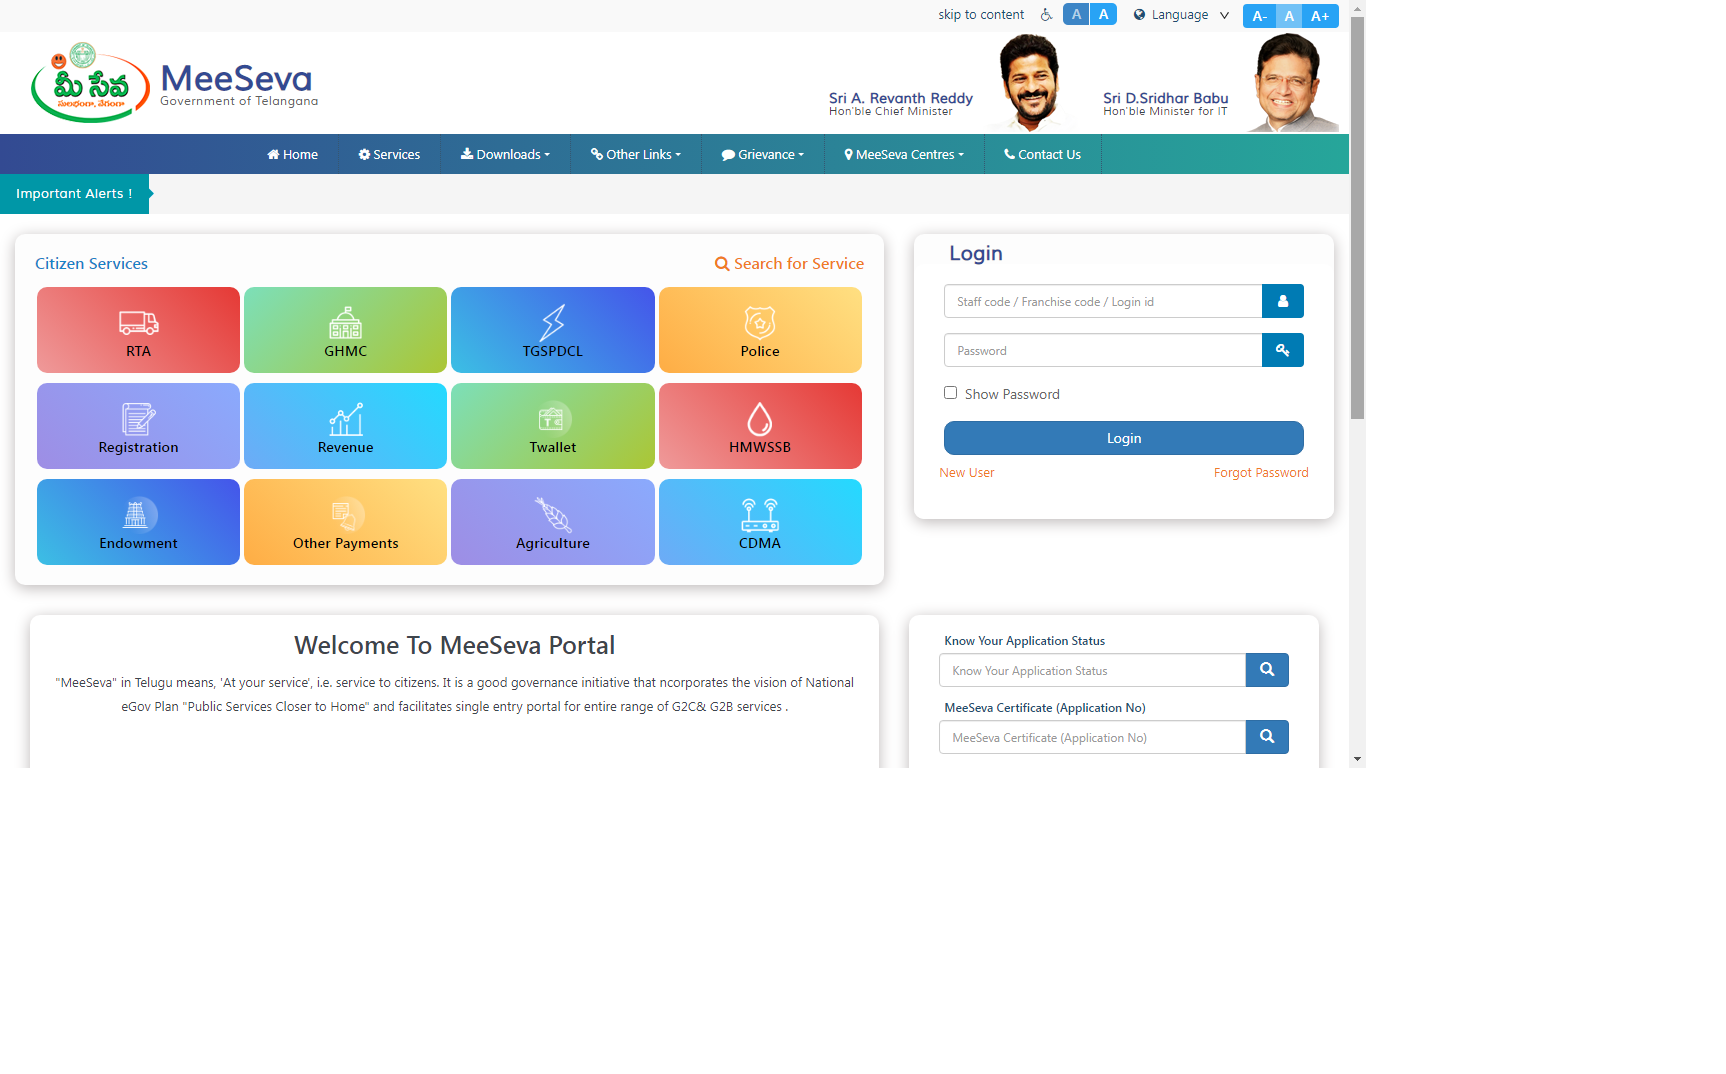
Task: Focus the Staff code / Login id field
Action: tap(1103, 301)
